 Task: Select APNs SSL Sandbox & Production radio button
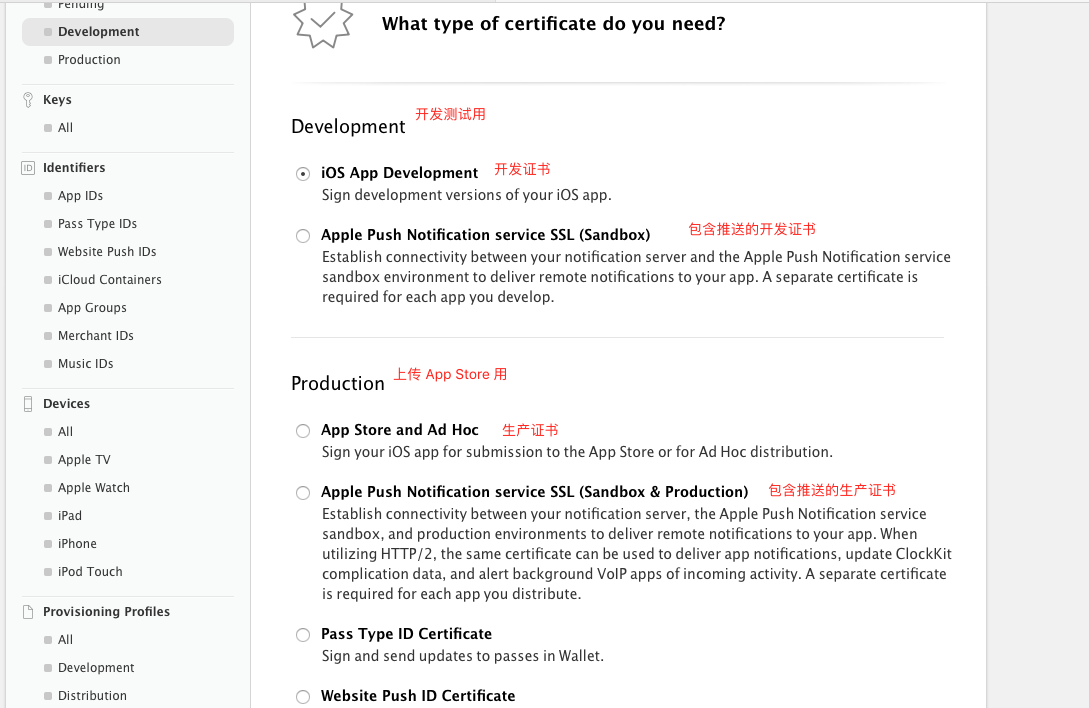(x=303, y=493)
